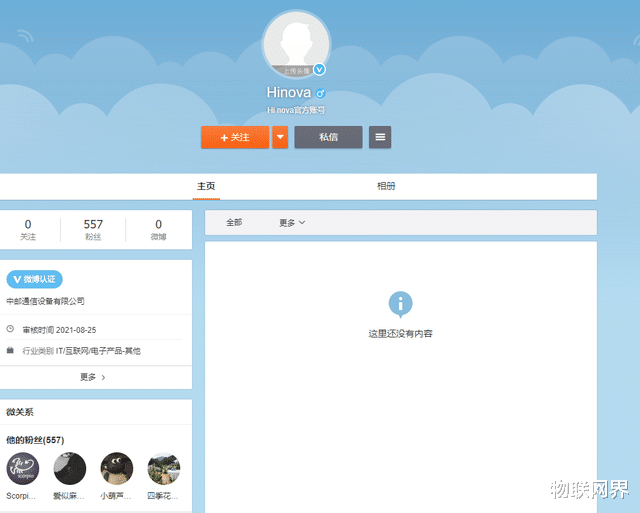Open the 0 微博 posts count
640x513 pixels.
click(x=158, y=229)
